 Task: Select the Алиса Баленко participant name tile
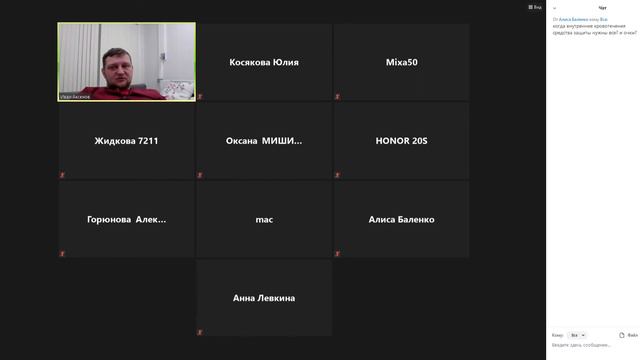pyautogui.click(x=402, y=219)
